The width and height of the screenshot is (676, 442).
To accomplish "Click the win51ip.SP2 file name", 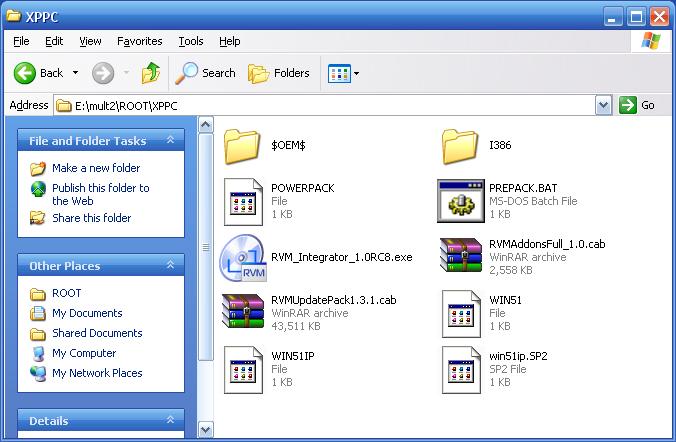I will 518,356.
